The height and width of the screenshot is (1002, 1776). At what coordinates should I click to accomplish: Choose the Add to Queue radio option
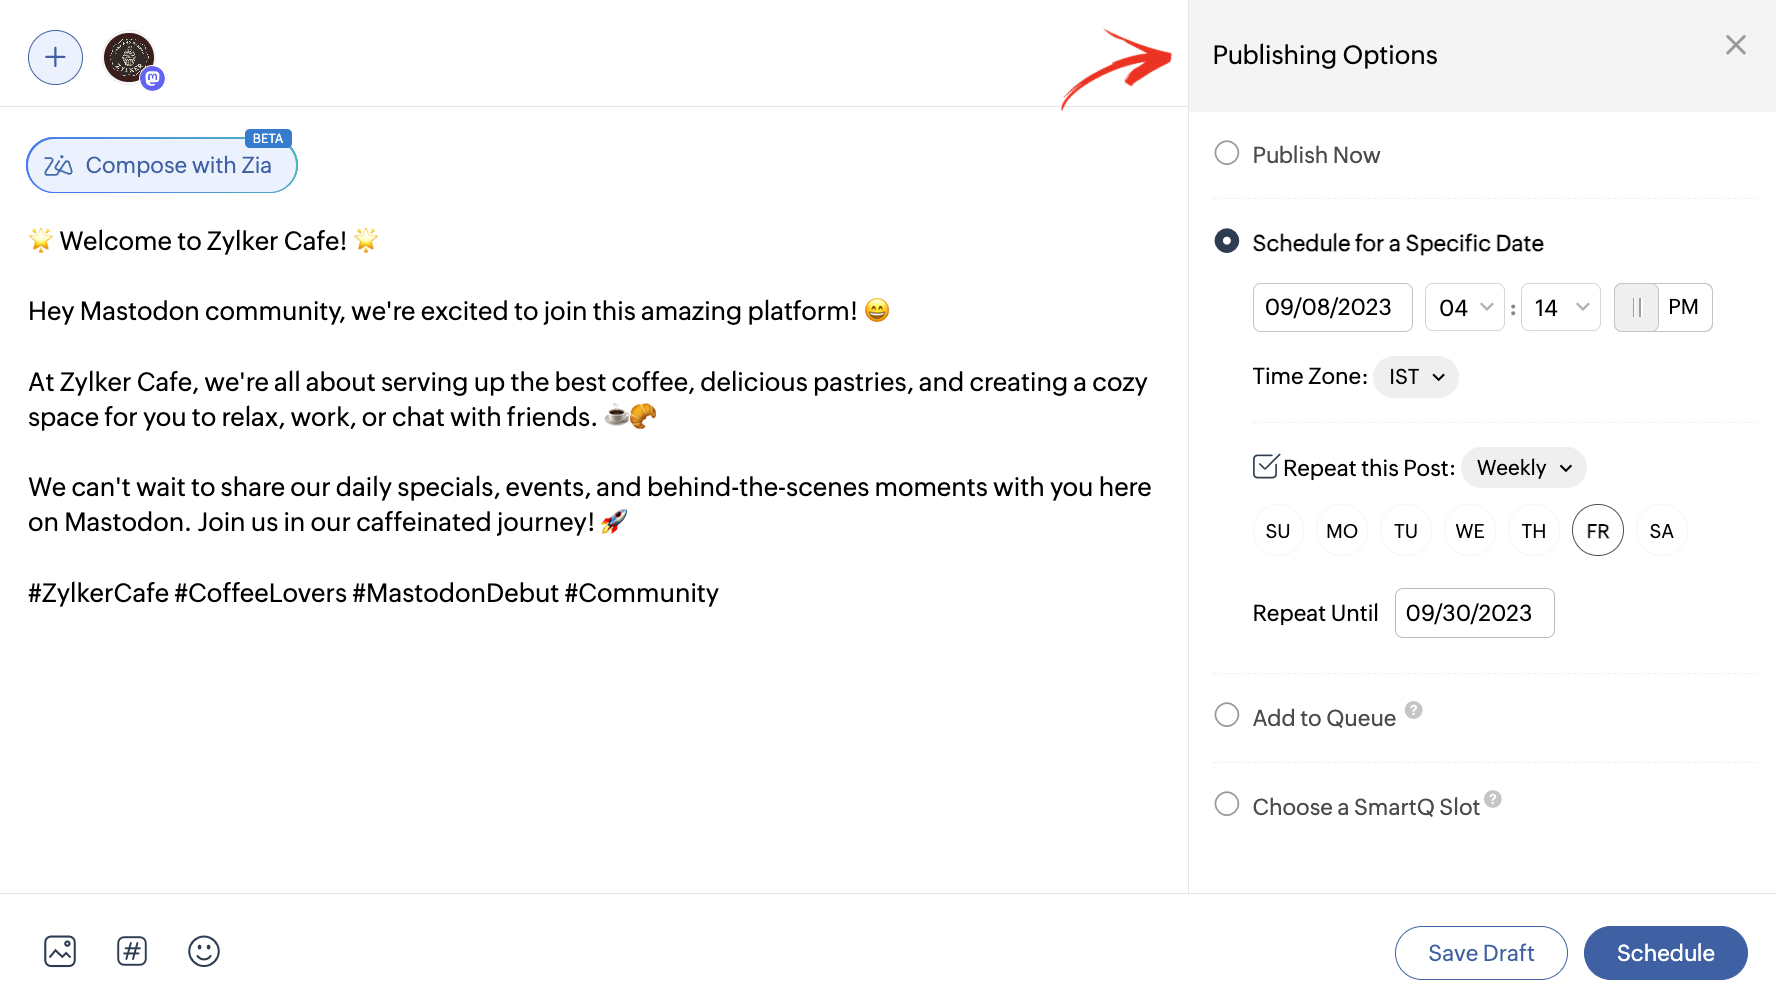[1227, 716]
